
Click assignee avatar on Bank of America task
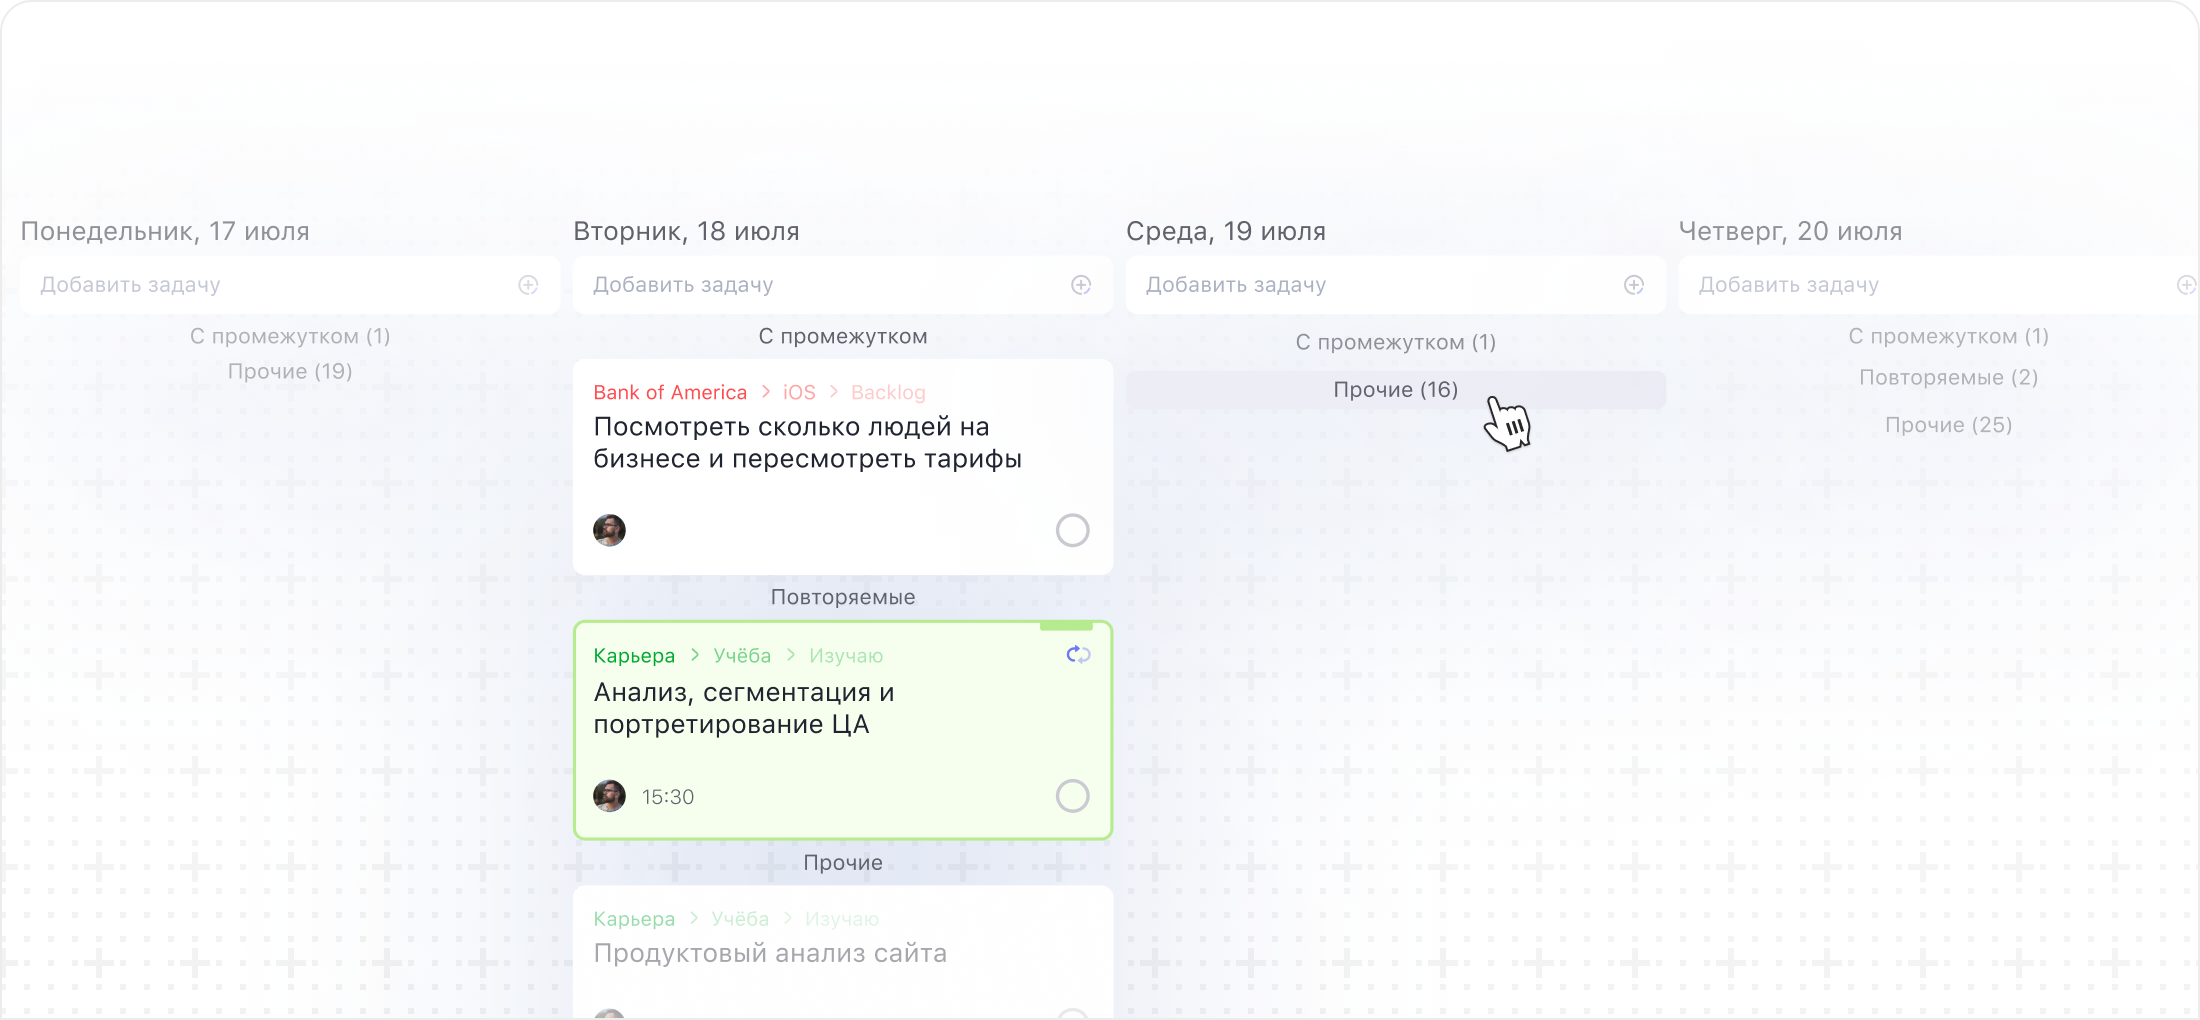pyautogui.click(x=609, y=530)
